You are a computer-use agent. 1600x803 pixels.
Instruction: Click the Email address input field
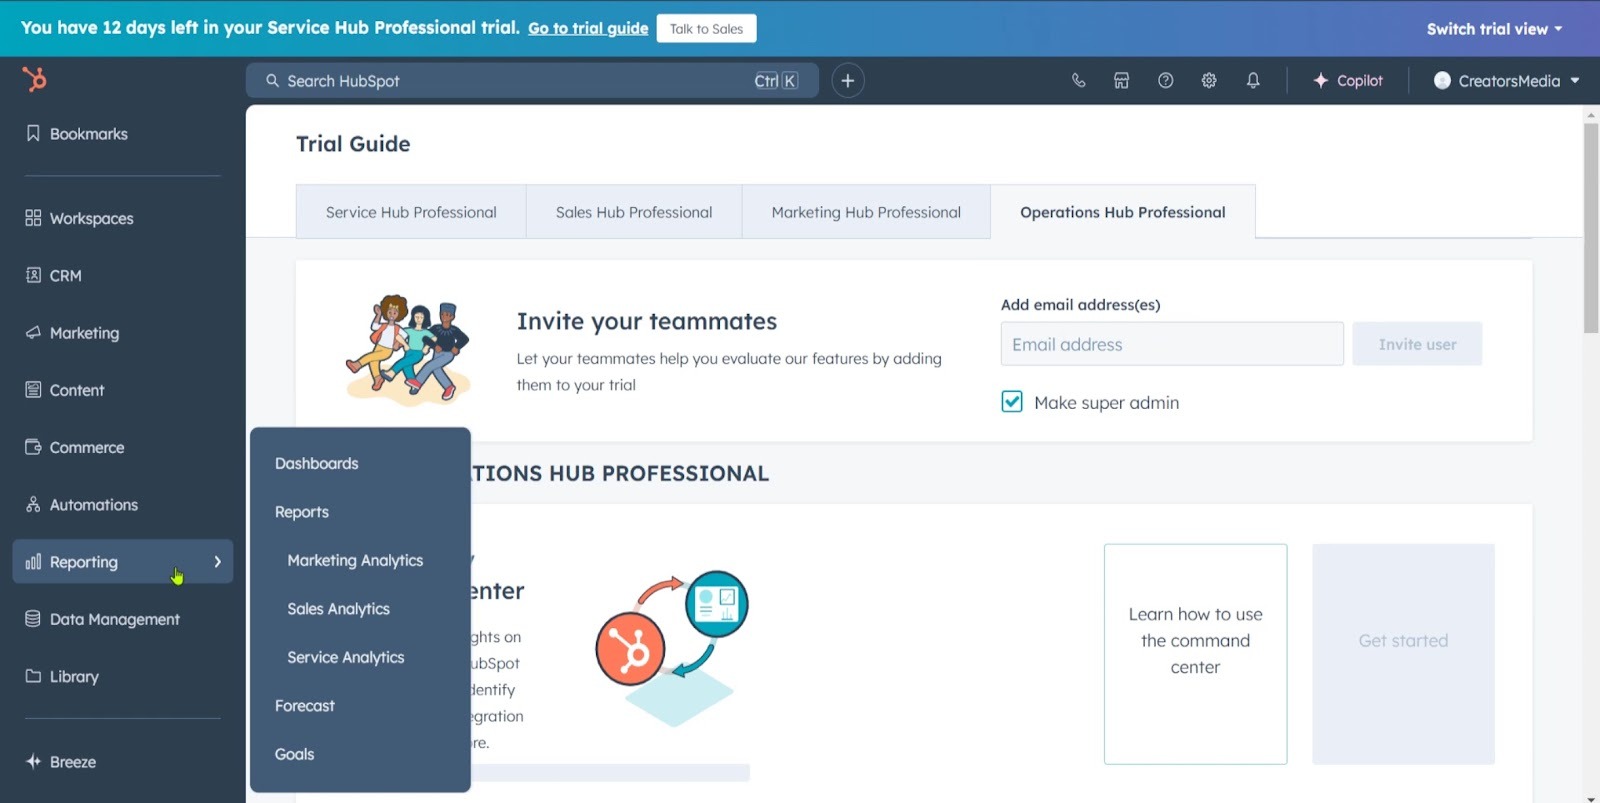1172,344
